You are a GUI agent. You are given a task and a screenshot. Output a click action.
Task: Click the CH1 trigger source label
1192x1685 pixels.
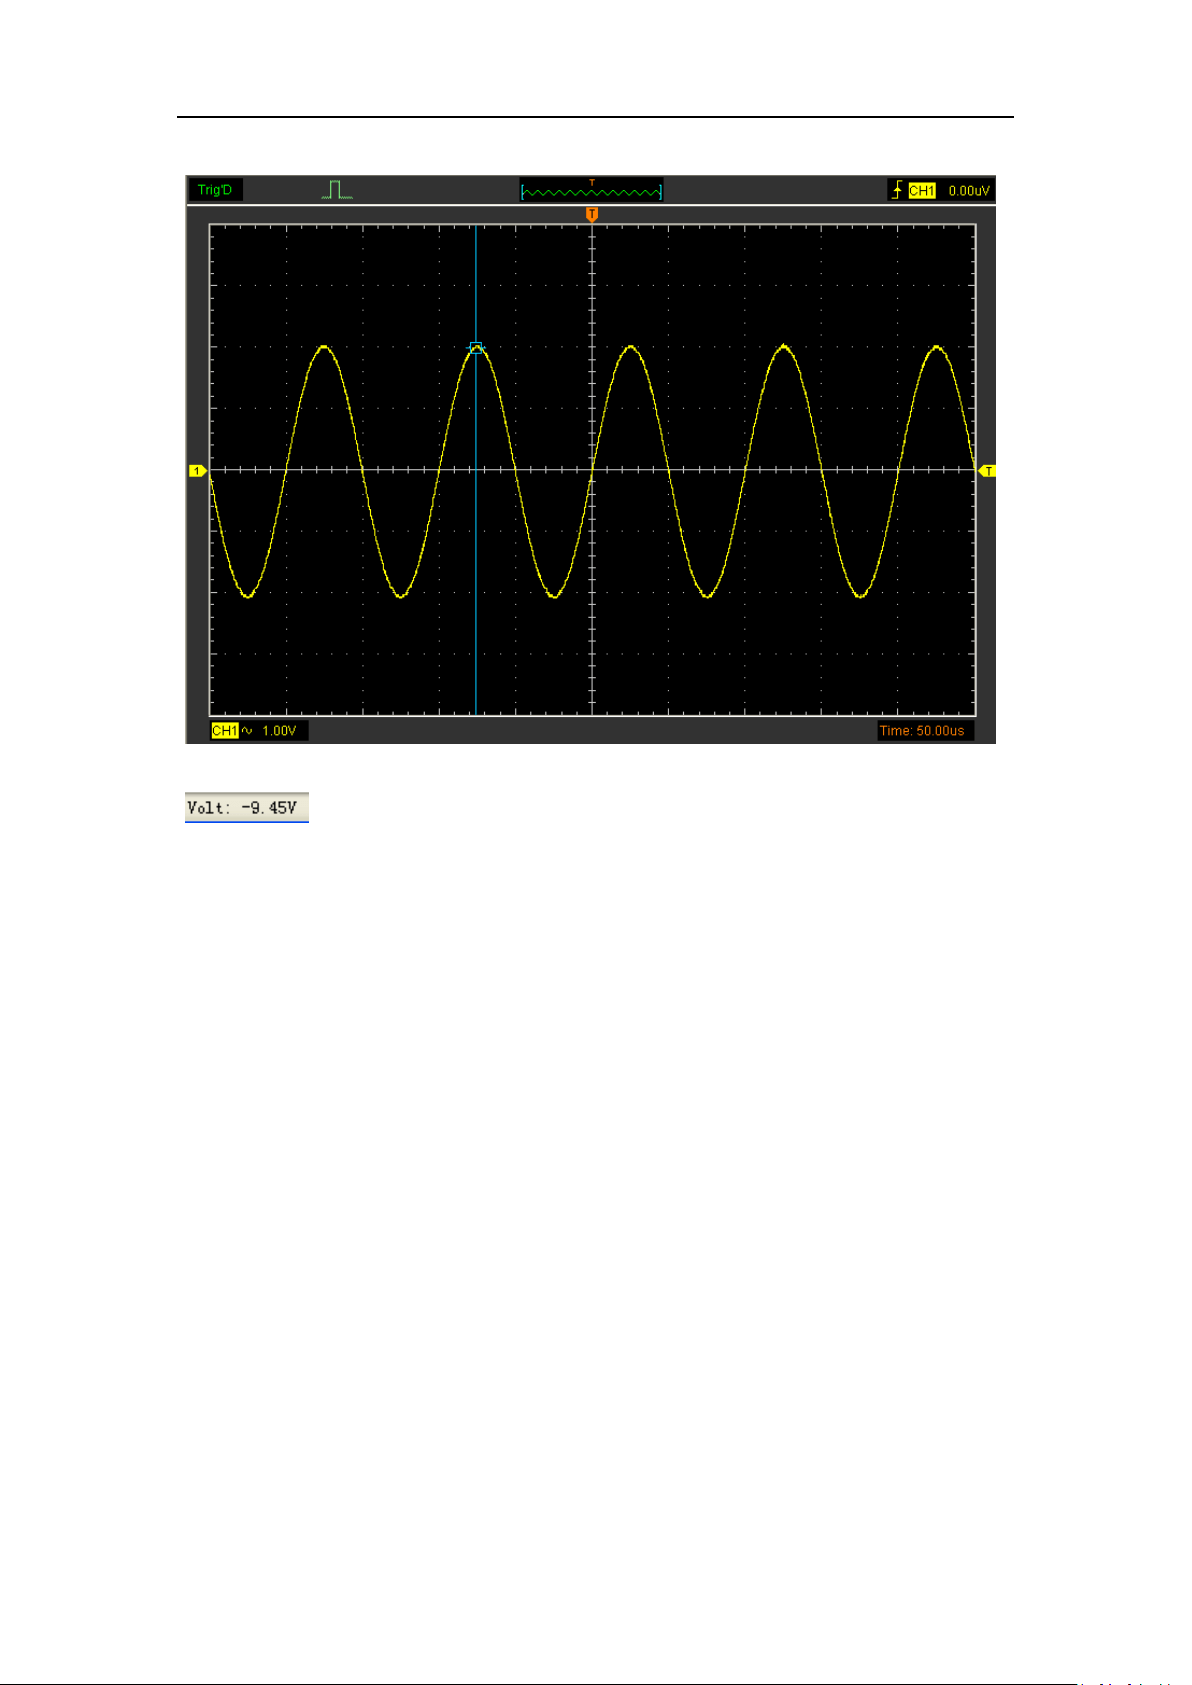tap(921, 191)
